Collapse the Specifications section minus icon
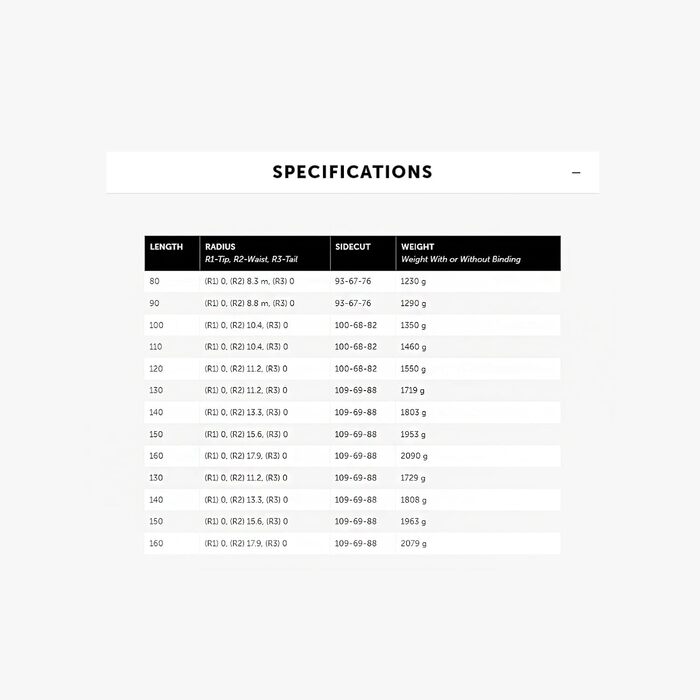Screen dimensions: 700x700 click(576, 172)
